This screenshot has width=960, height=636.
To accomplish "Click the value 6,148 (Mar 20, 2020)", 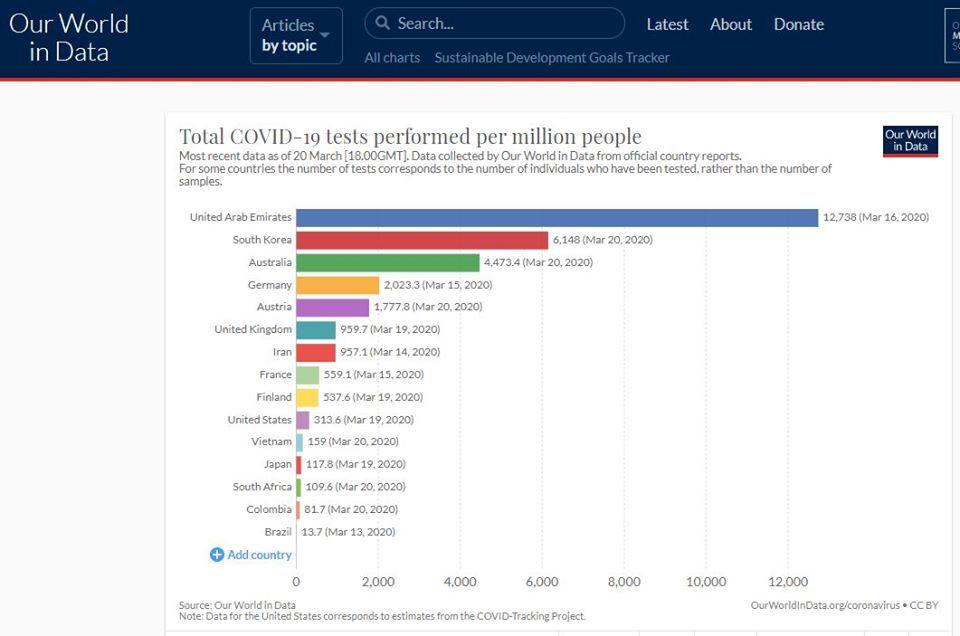I will click(603, 240).
